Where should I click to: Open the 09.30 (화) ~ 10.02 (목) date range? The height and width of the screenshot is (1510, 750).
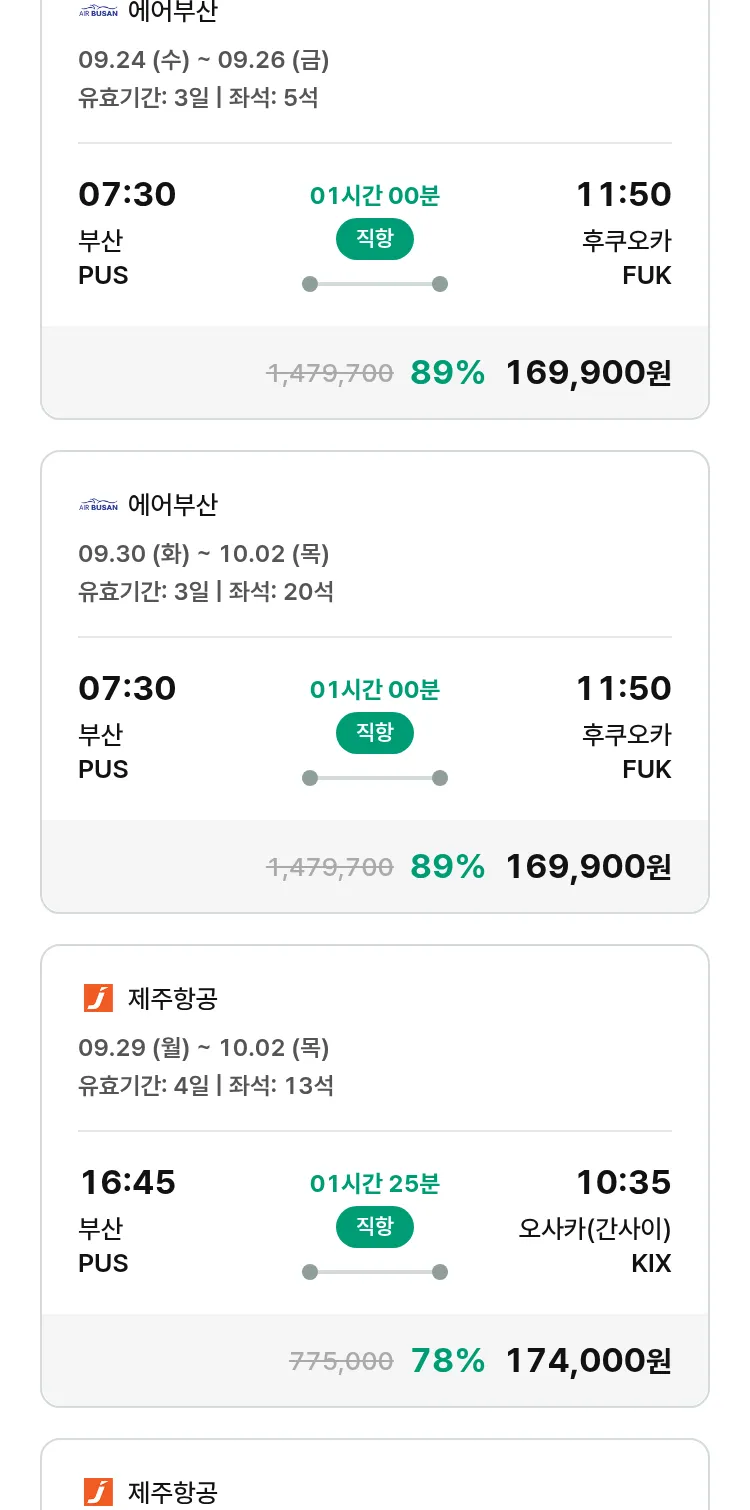[204, 554]
